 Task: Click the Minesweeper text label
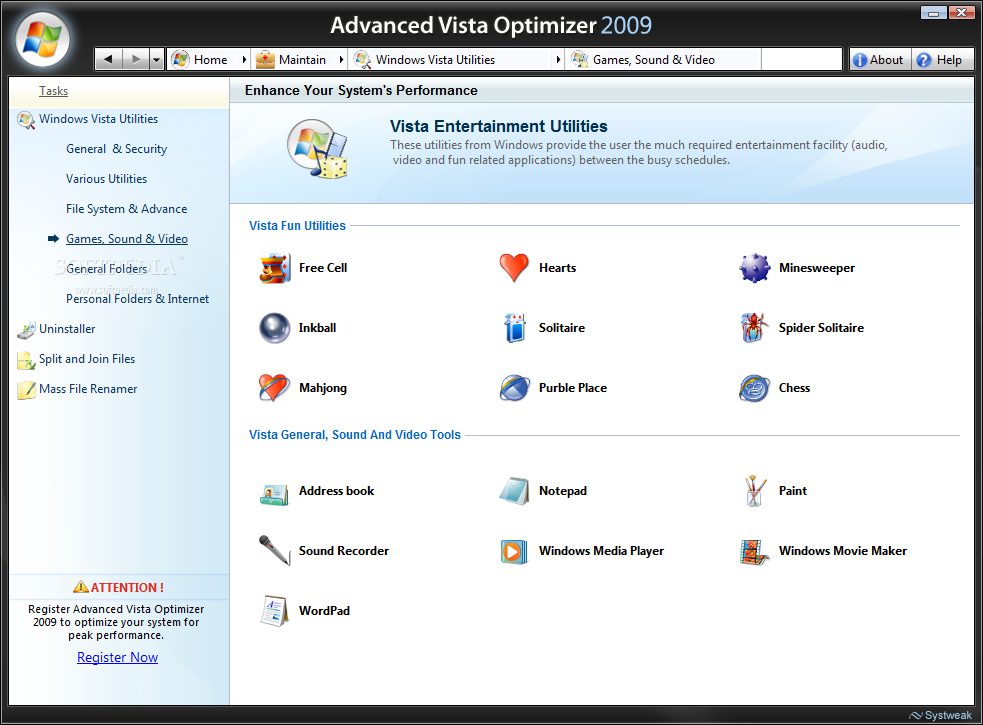point(817,268)
